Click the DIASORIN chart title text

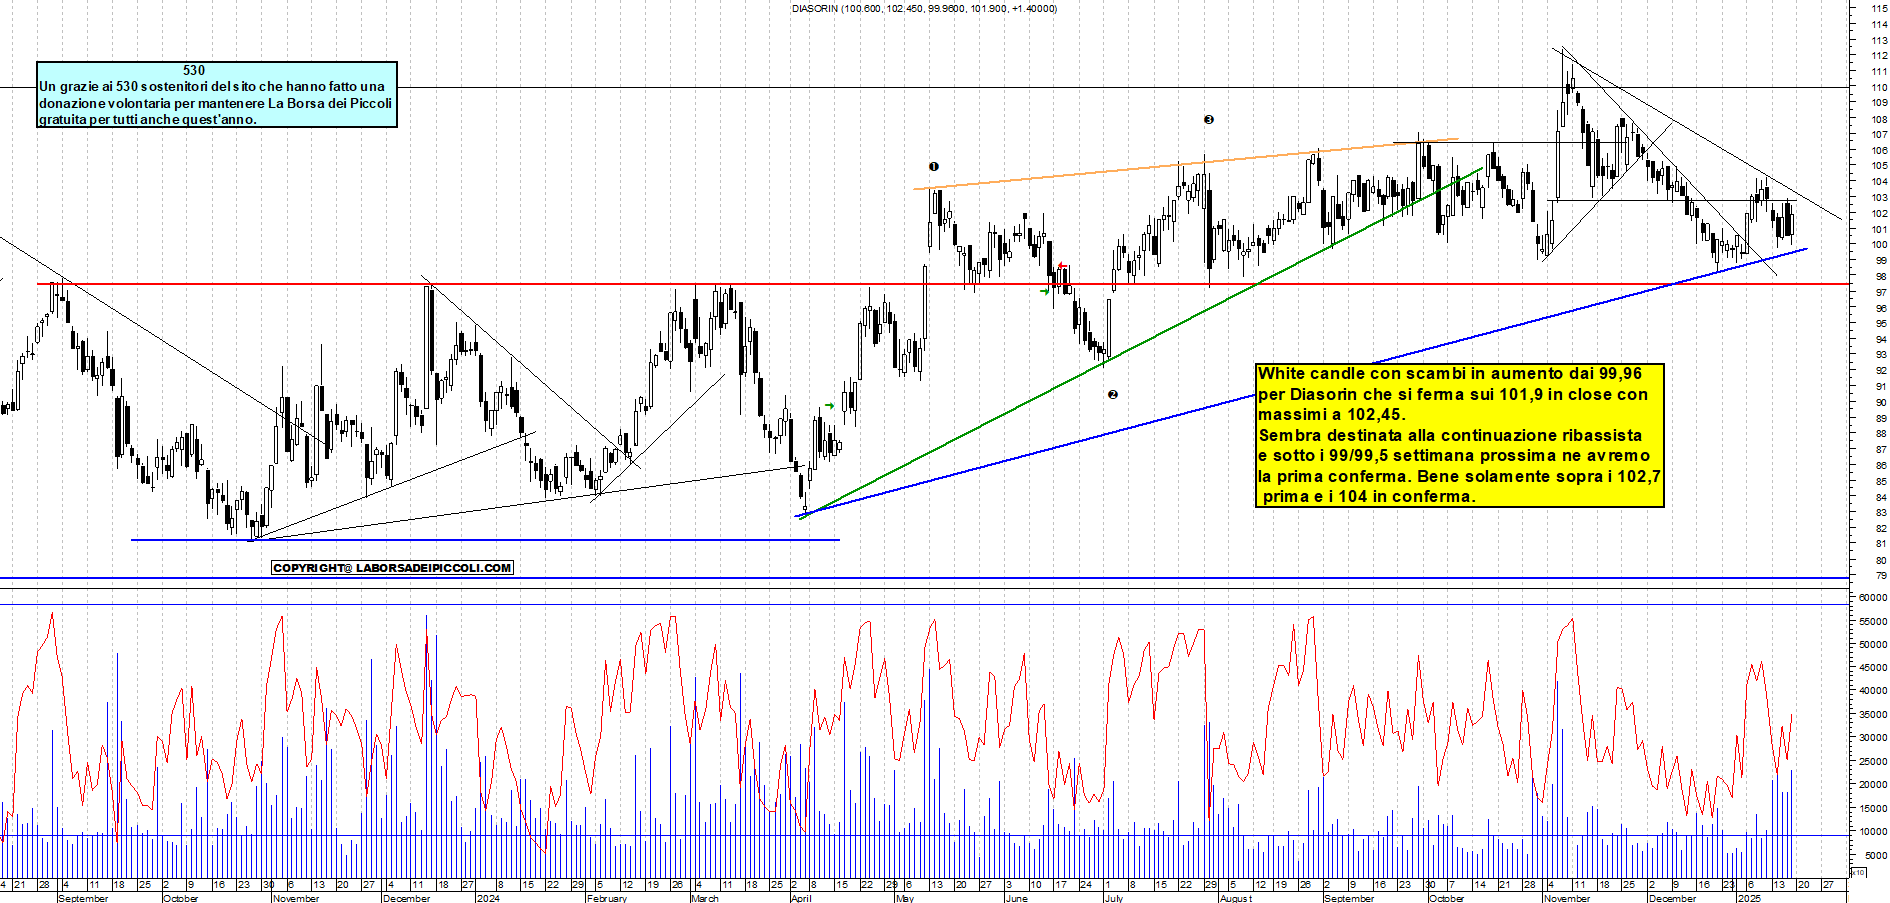click(x=924, y=8)
